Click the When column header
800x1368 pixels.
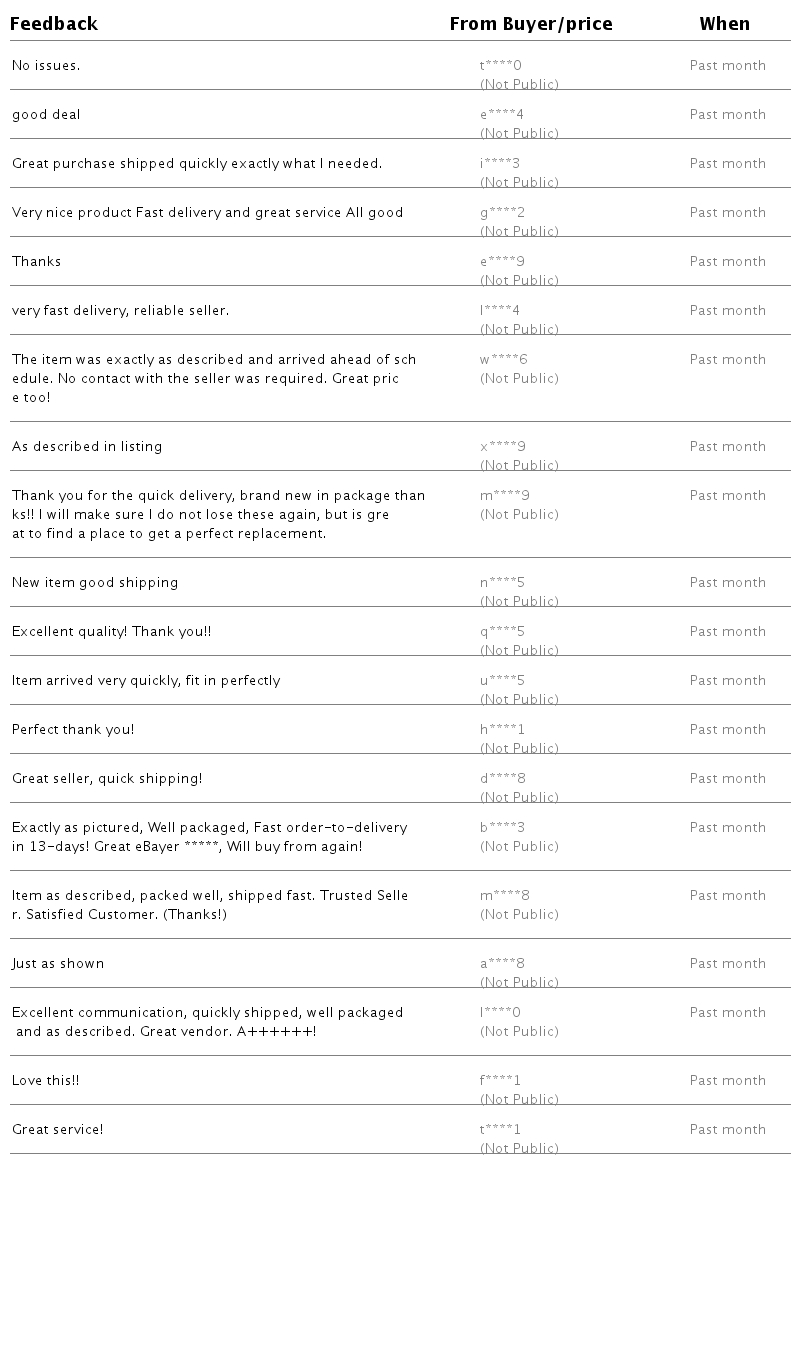point(724,24)
